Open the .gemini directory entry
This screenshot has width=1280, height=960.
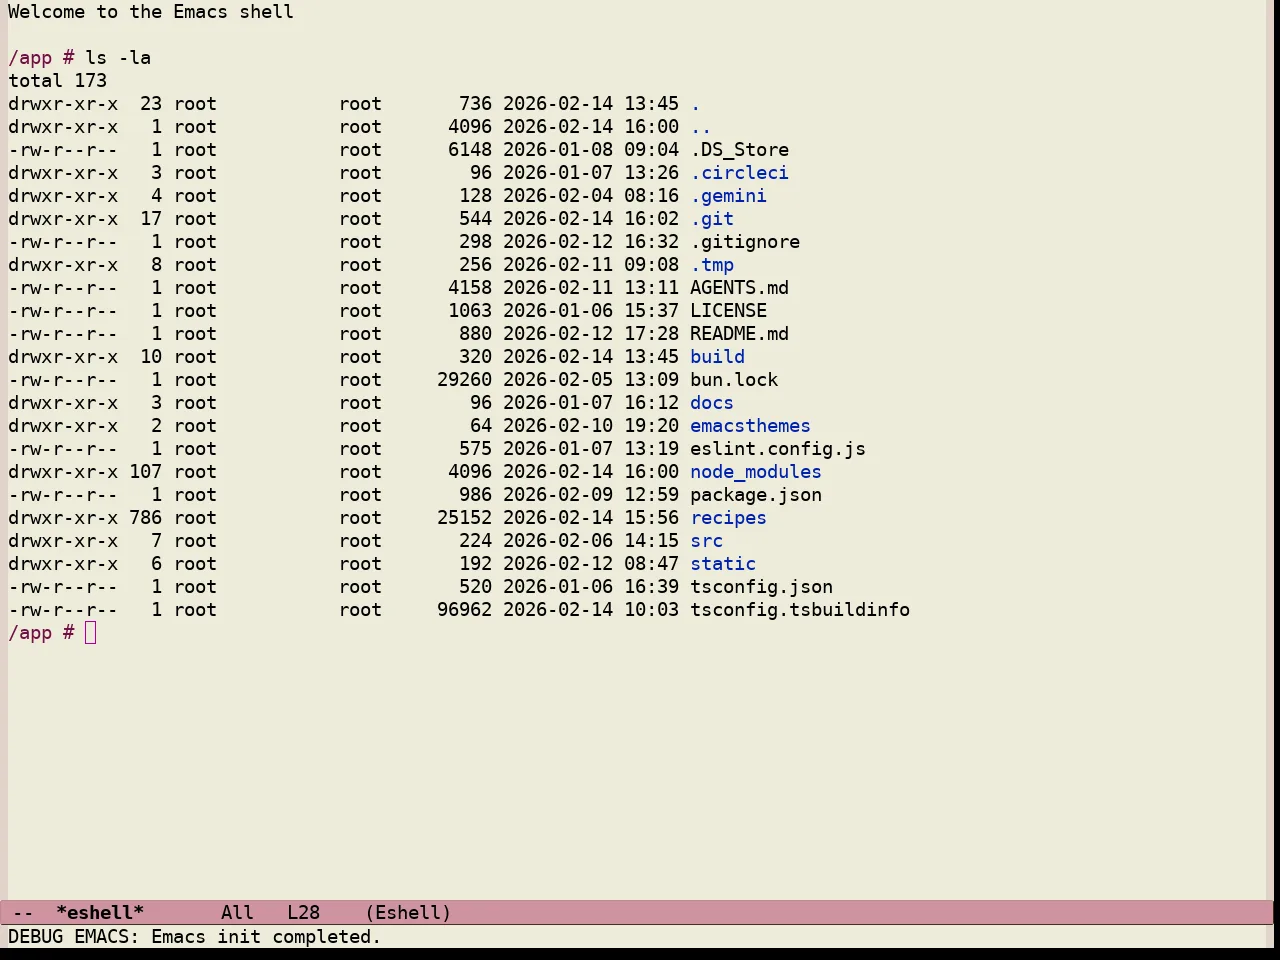(728, 196)
